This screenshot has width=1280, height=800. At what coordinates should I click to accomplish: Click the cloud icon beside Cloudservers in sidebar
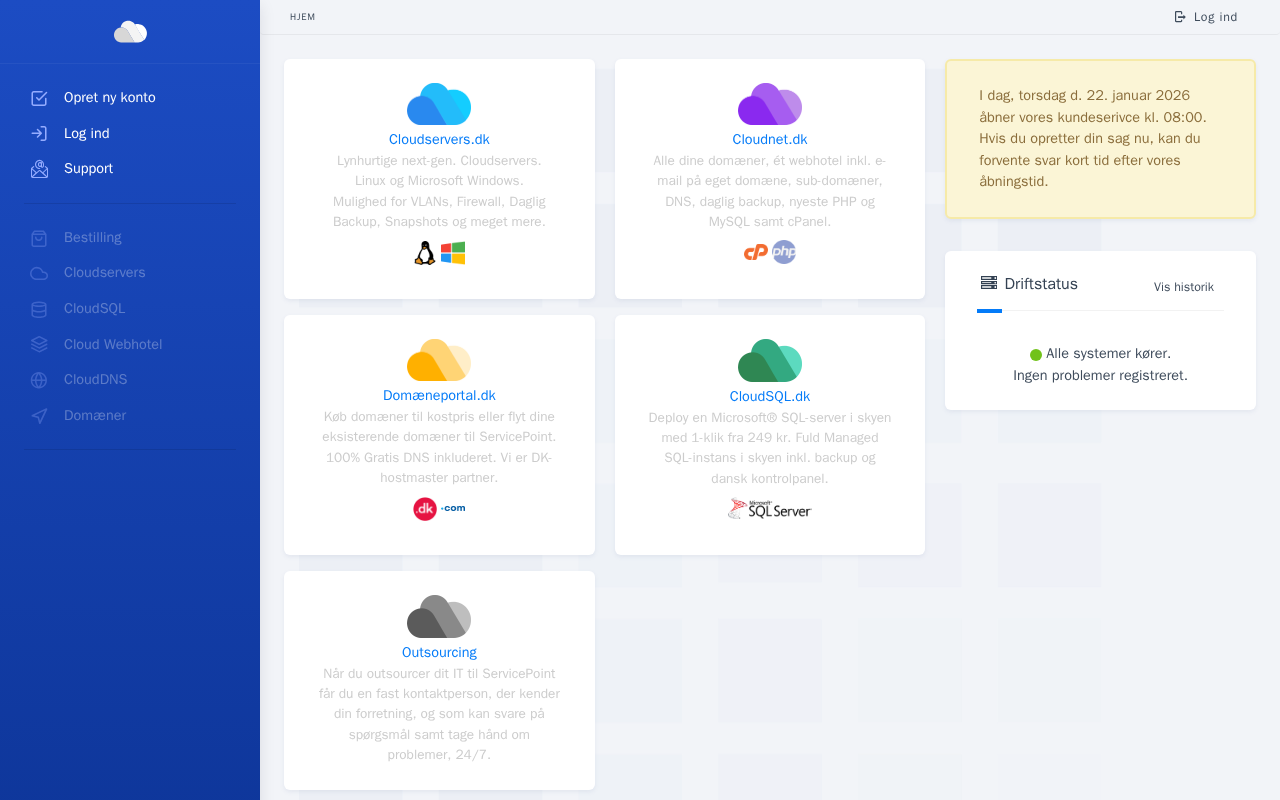point(39,273)
